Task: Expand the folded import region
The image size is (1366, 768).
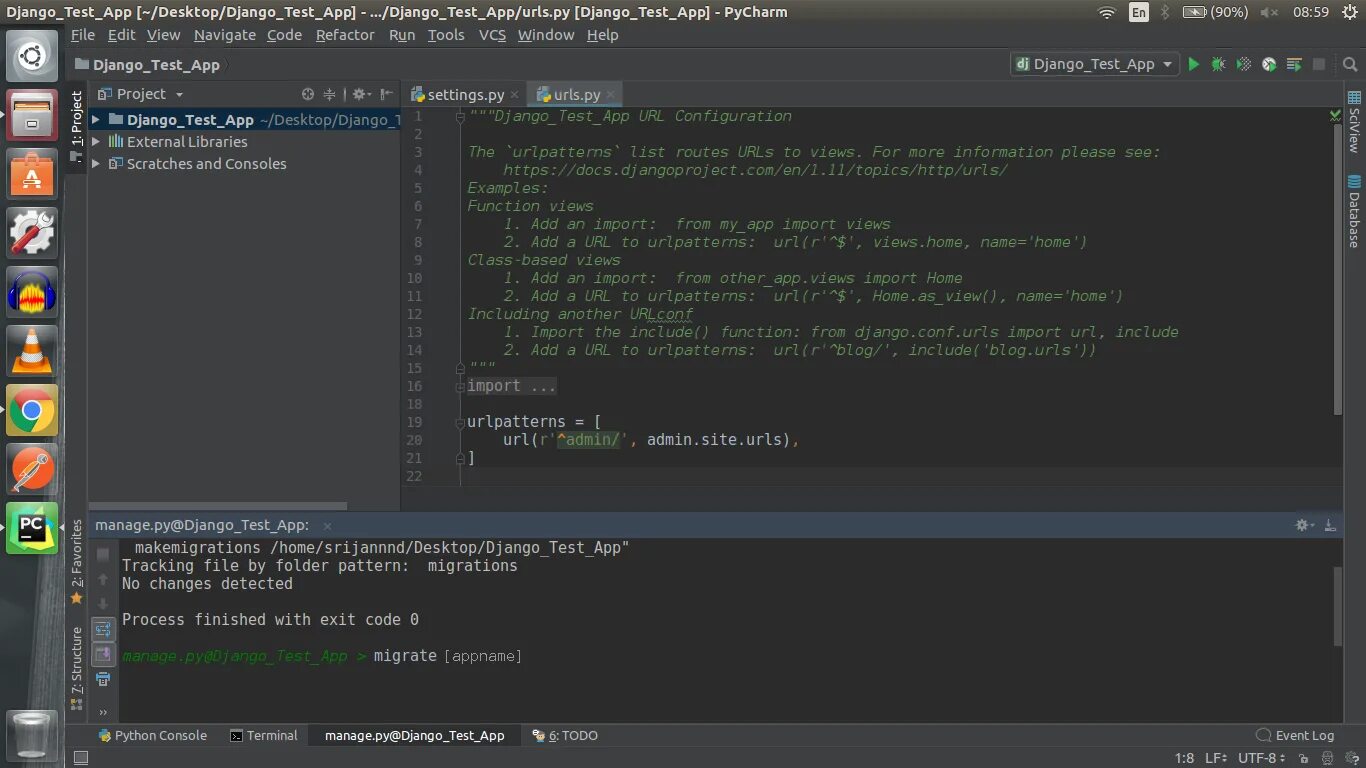Action: tap(511, 386)
